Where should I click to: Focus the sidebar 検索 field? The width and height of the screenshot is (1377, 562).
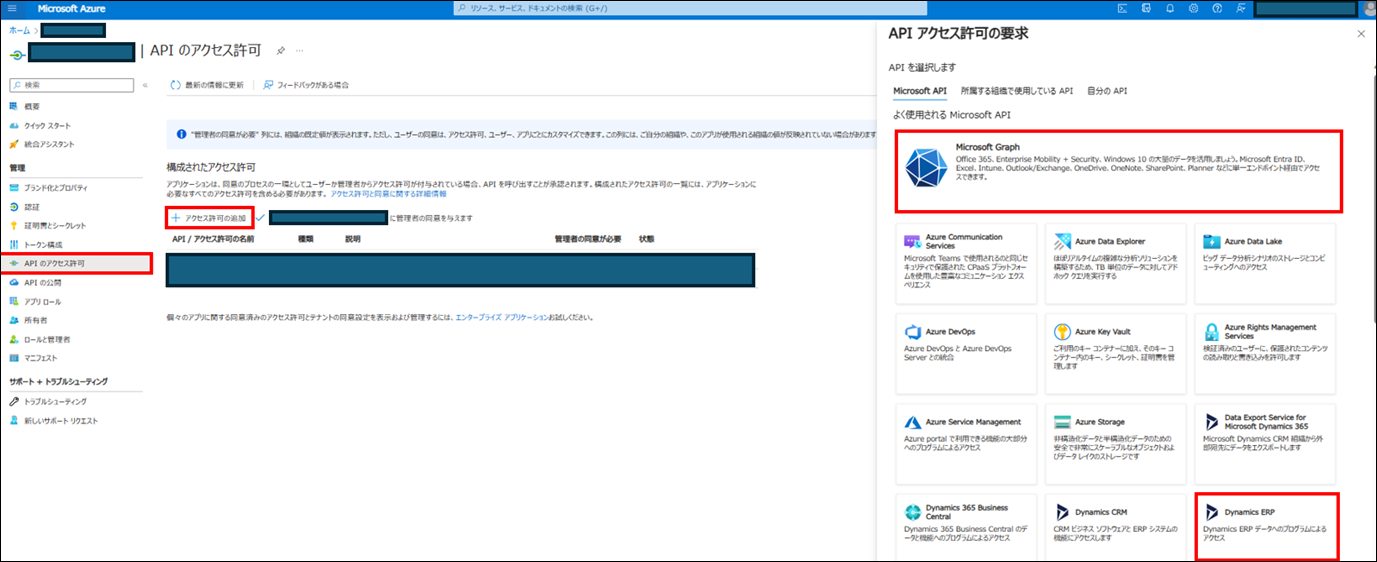pos(71,85)
